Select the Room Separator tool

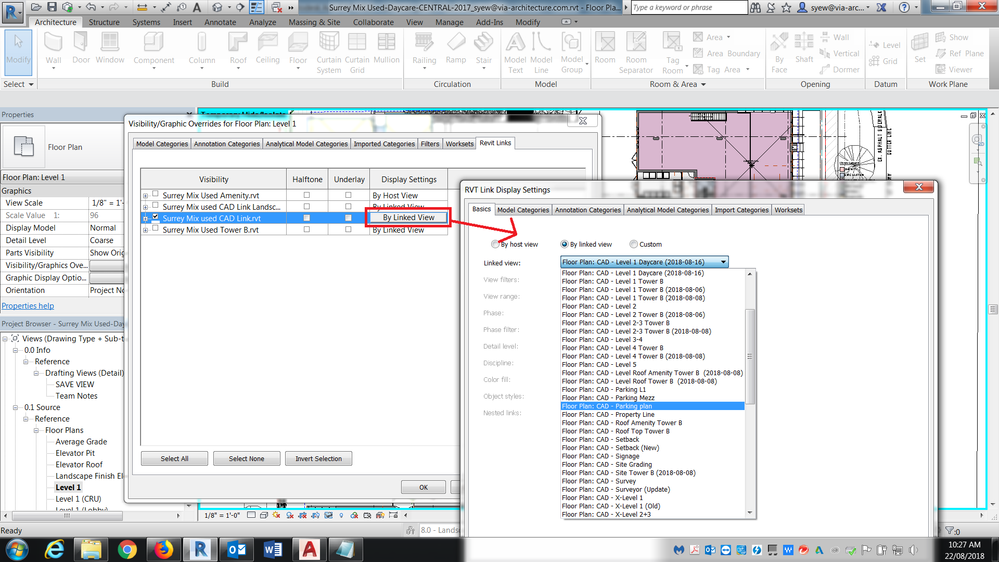(636, 52)
